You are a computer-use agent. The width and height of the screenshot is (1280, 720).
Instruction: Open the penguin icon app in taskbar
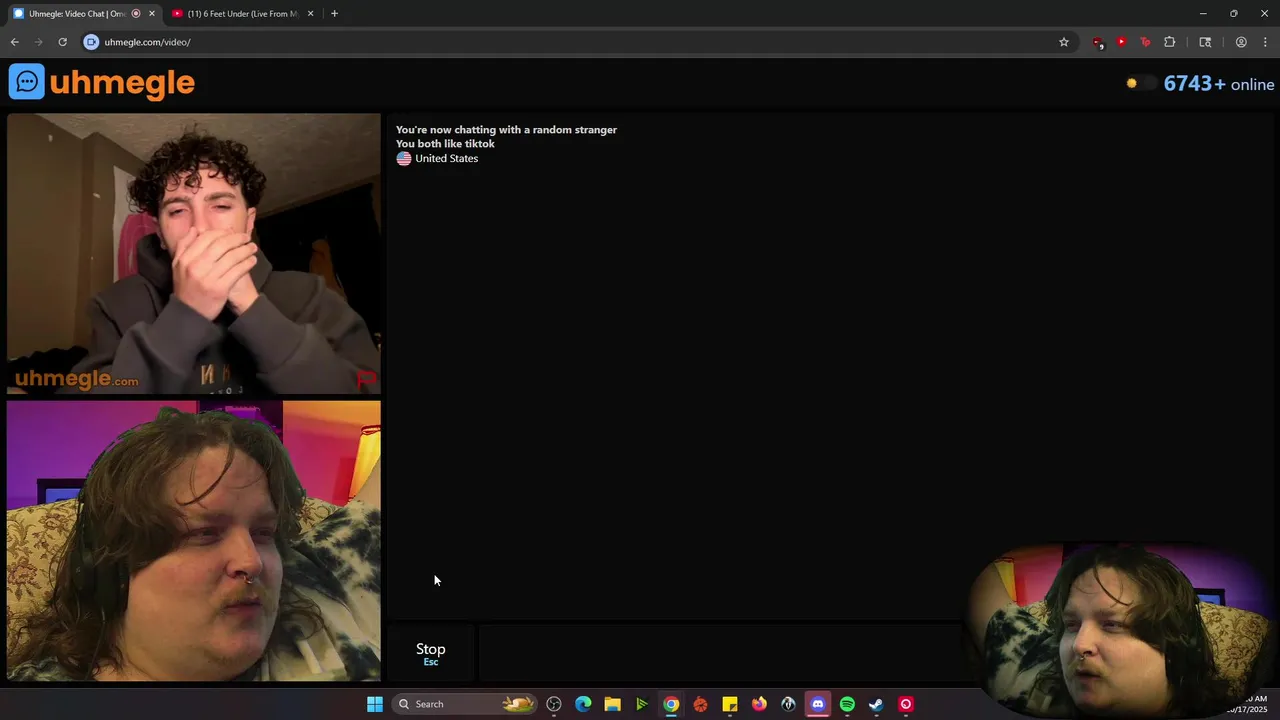(788, 704)
